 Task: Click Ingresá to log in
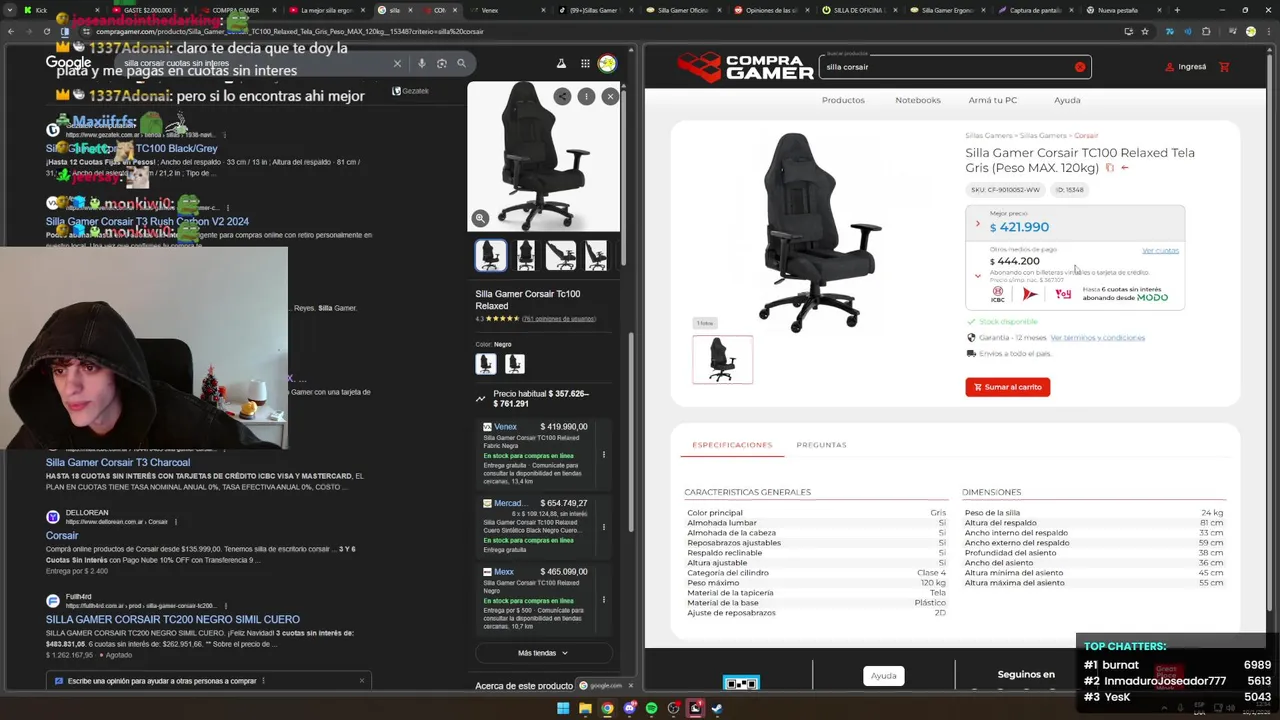[1186, 67]
